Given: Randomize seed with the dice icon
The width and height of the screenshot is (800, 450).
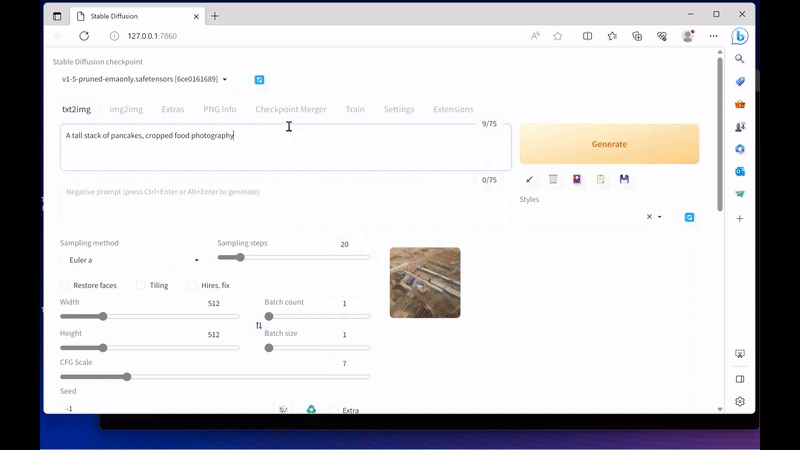Looking at the screenshot, I should [x=284, y=409].
